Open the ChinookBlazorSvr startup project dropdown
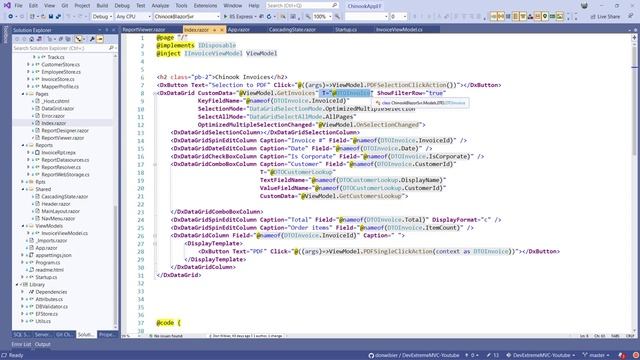This screenshot has width=640, height=360. (x=187, y=16)
